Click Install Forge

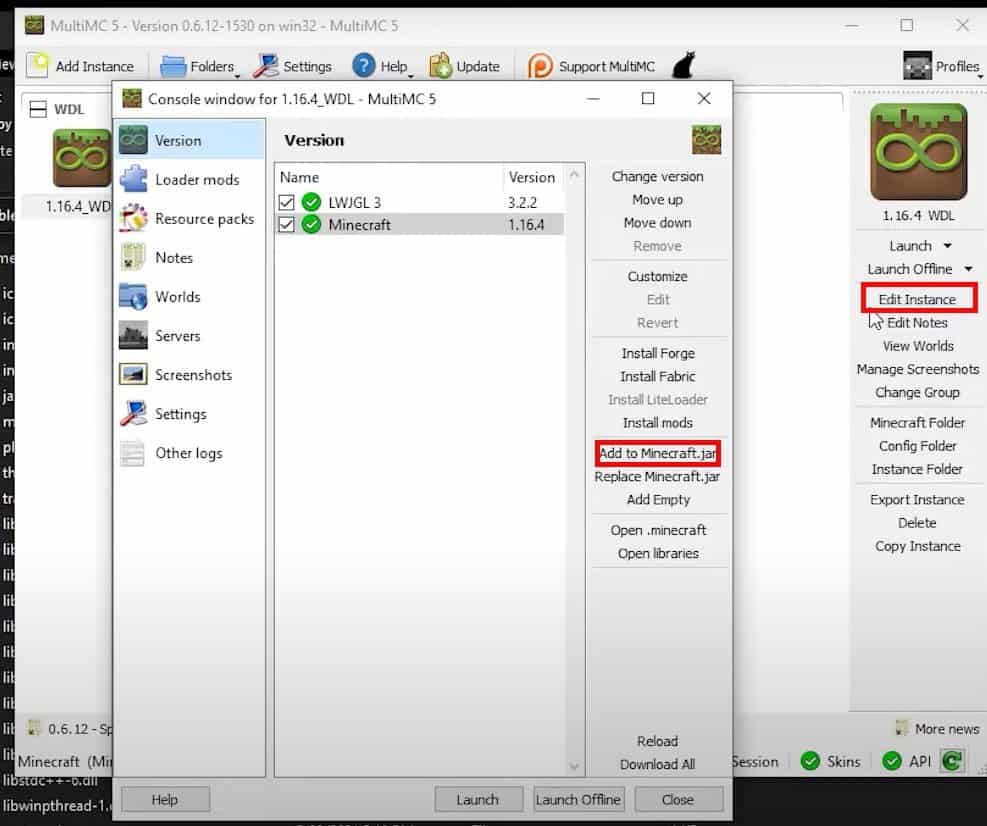pyautogui.click(x=658, y=353)
